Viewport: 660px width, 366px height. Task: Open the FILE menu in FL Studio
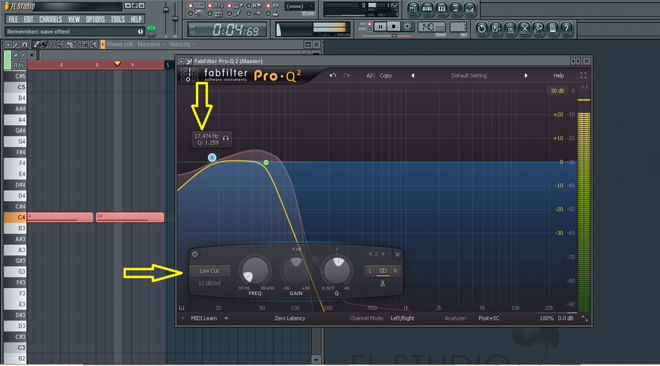(13, 19)
